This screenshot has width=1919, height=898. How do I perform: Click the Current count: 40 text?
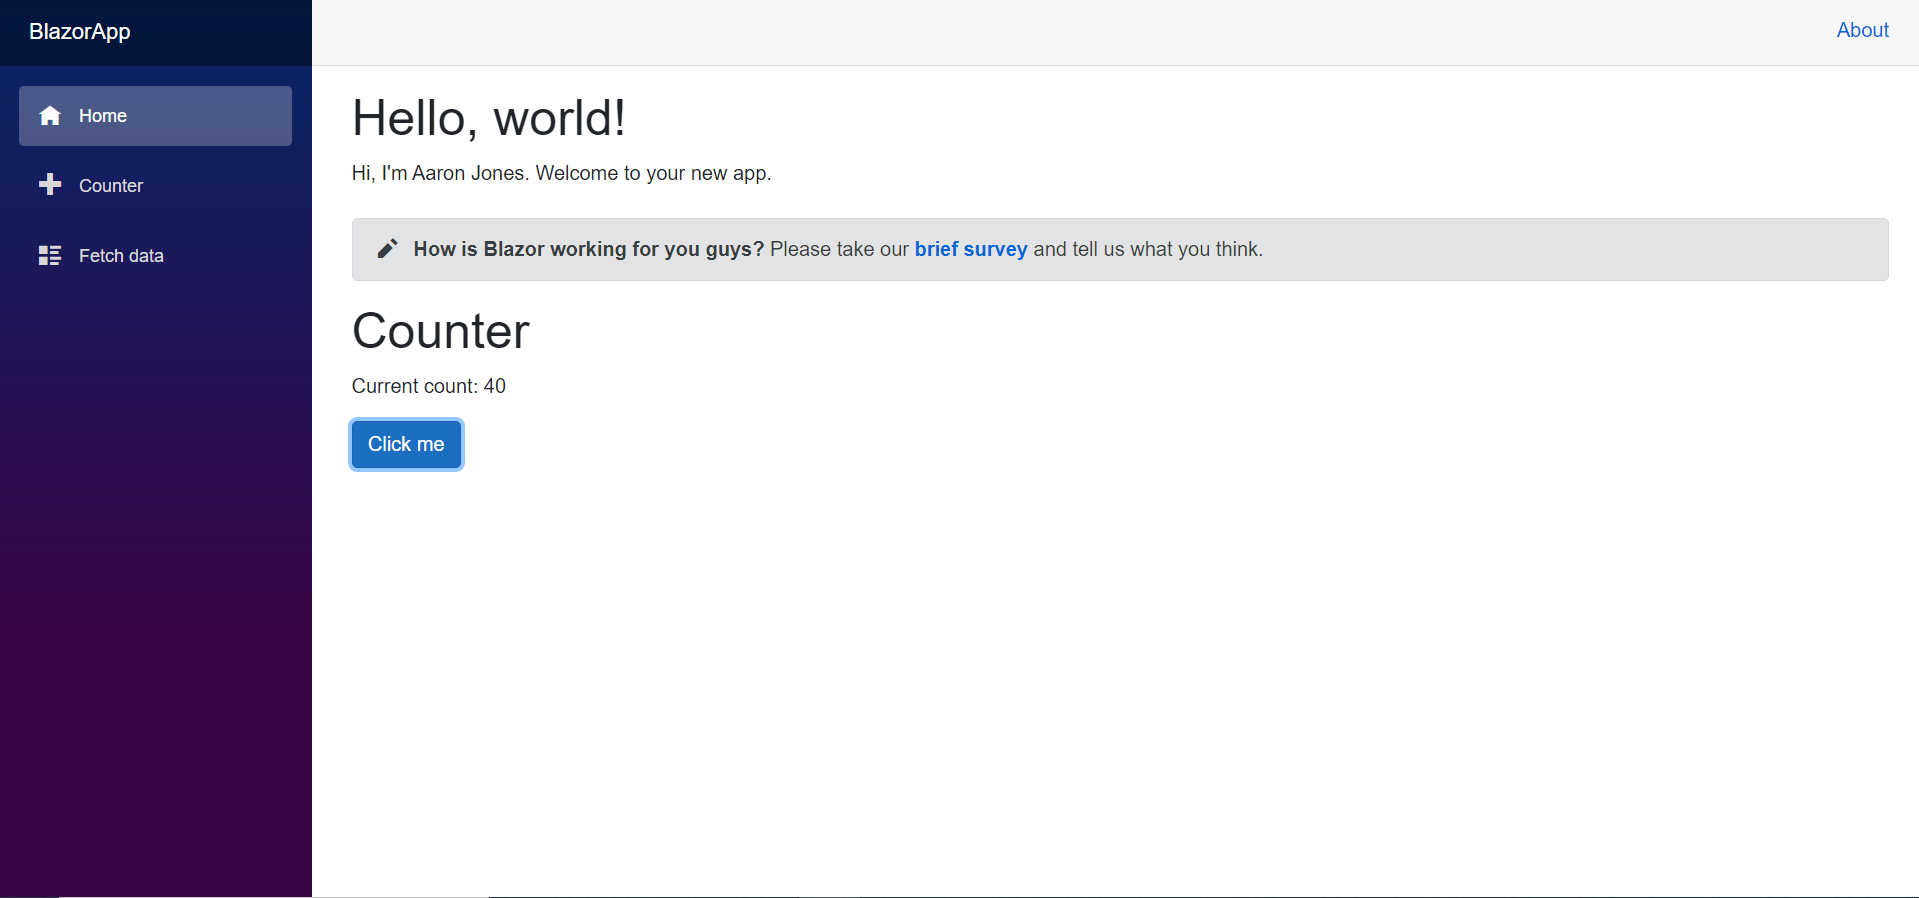click(x=429, y=386)
